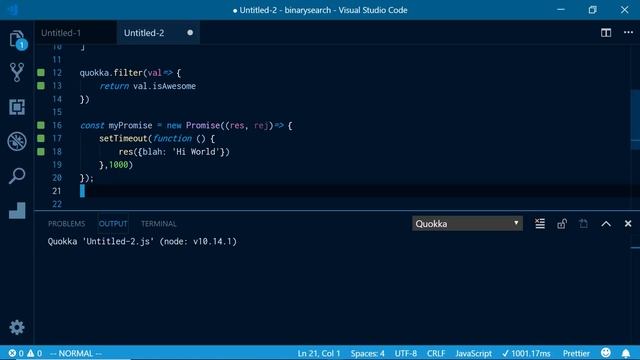Open the Search view
Viewport: 640px width, 360px height.
(x=17, y=176)
